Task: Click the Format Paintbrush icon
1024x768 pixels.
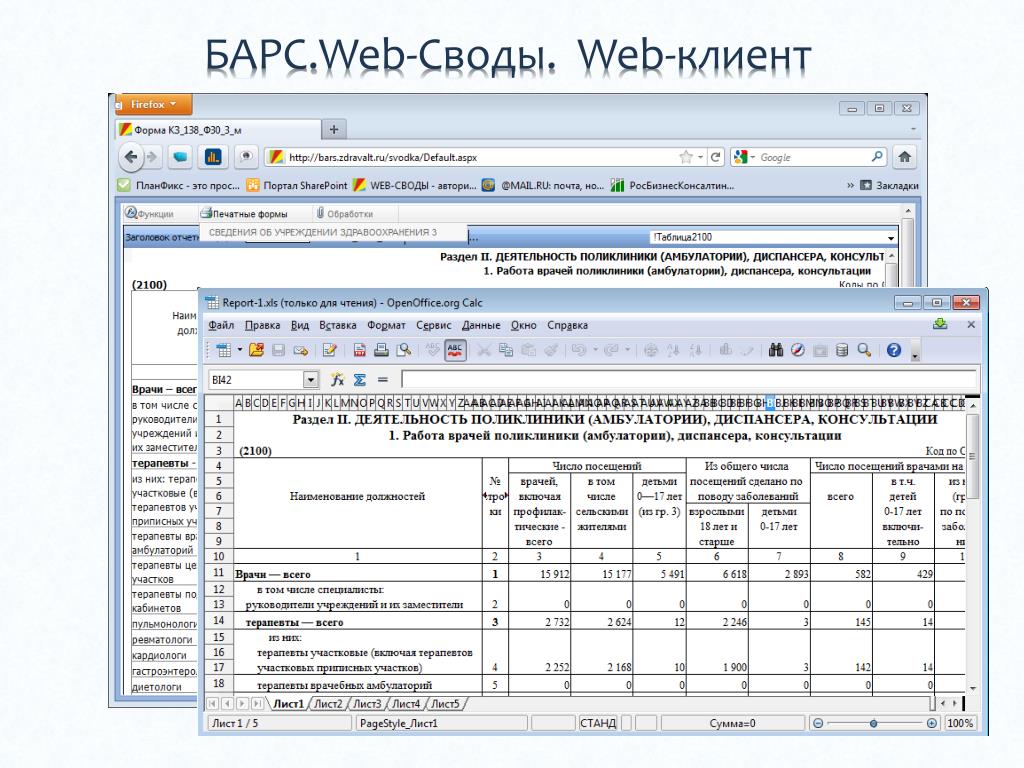Action: (551, 350)
